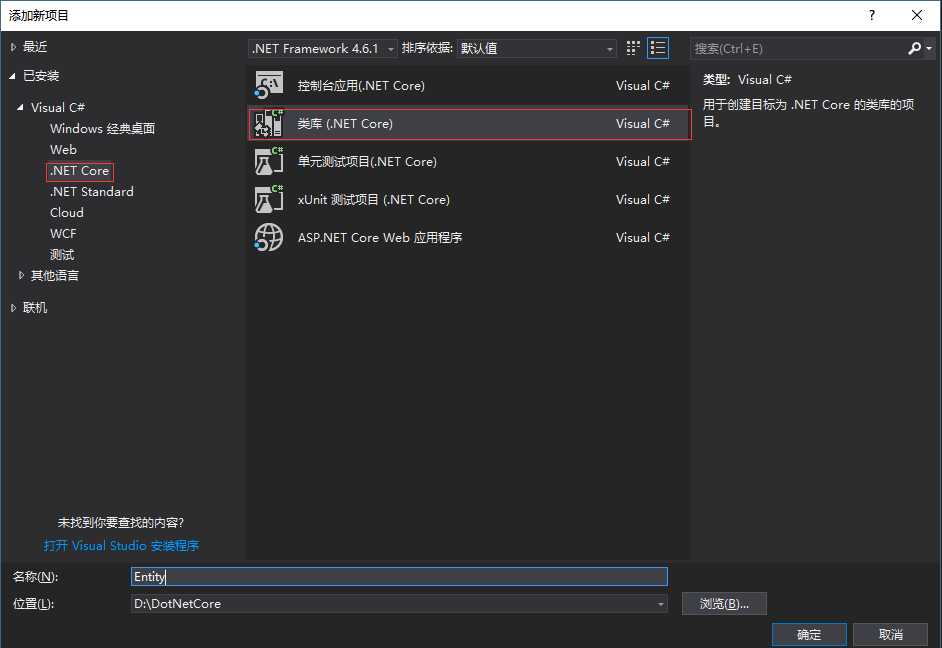Viewport: 942px width, 648px height.
Task: Select the 测试 category
Action: pyautogui.click(x=62, y=255)
